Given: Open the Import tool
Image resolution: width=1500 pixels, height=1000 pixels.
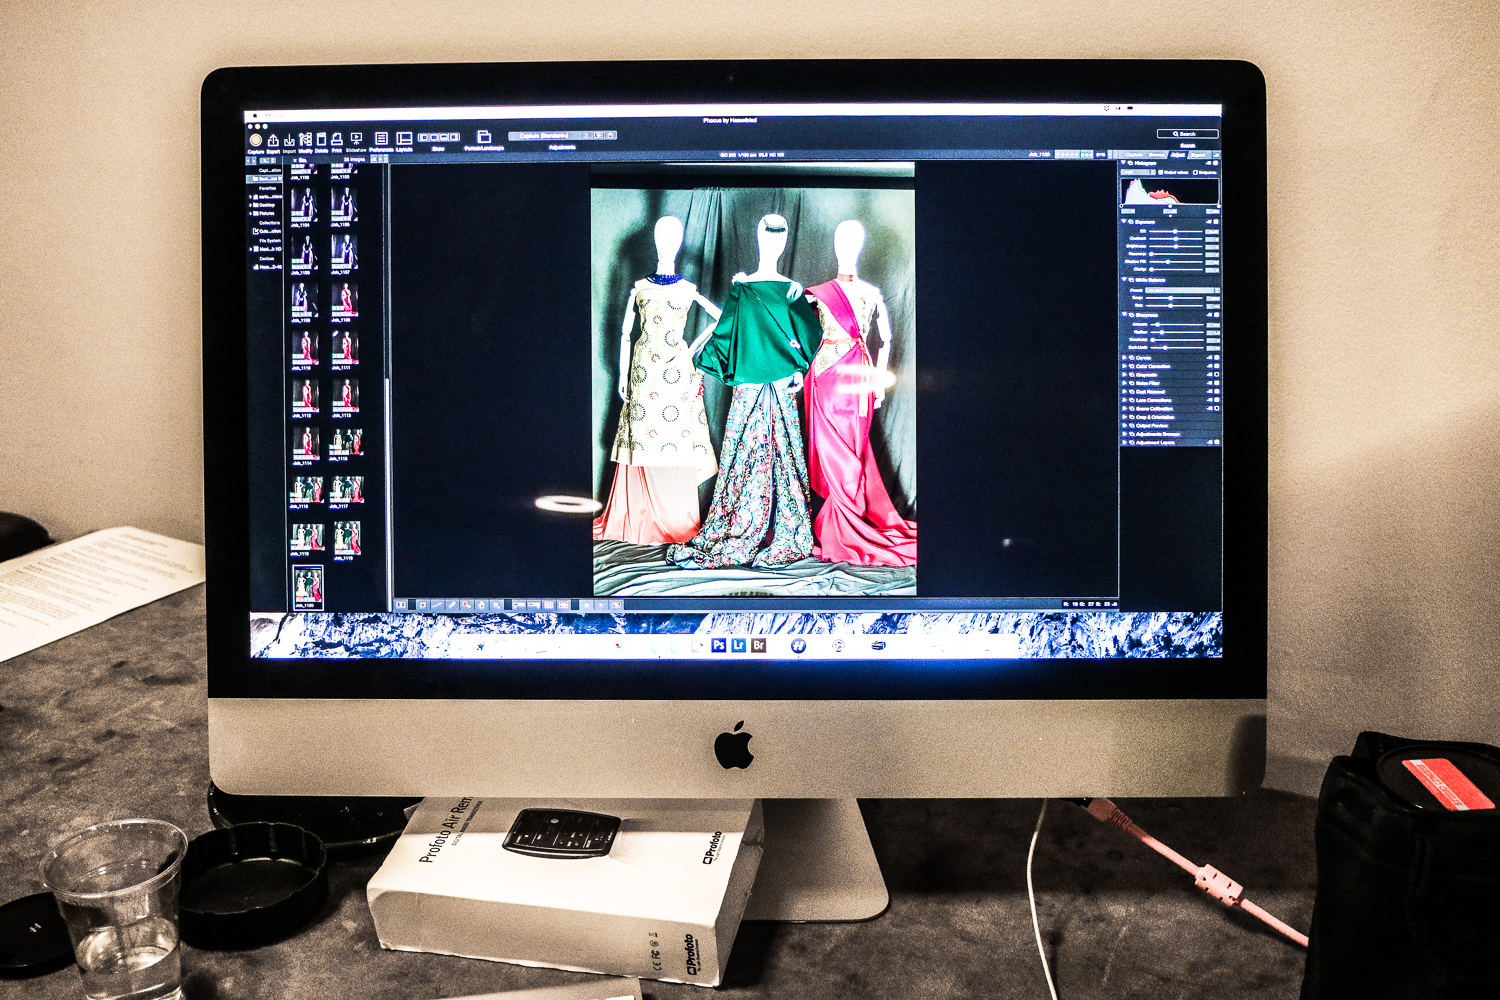Looking at the screenshot, I should [289, 140].
